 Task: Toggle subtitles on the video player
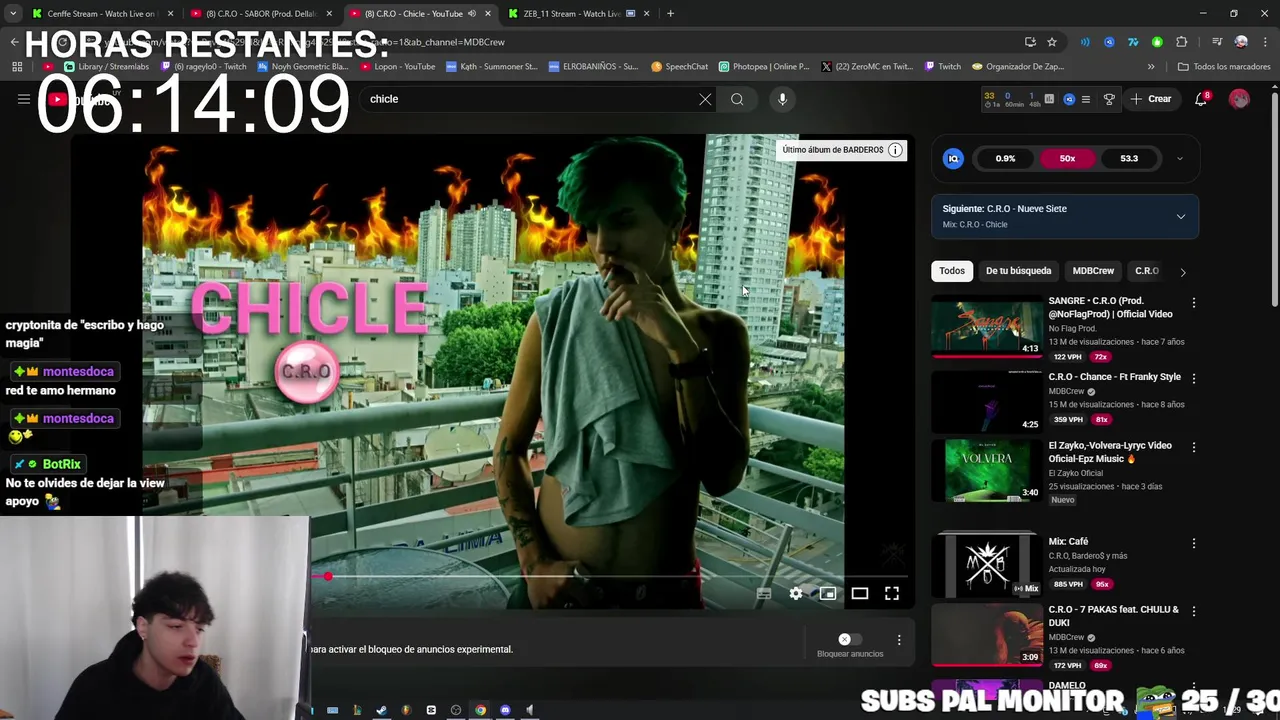(x=763, y=594)
